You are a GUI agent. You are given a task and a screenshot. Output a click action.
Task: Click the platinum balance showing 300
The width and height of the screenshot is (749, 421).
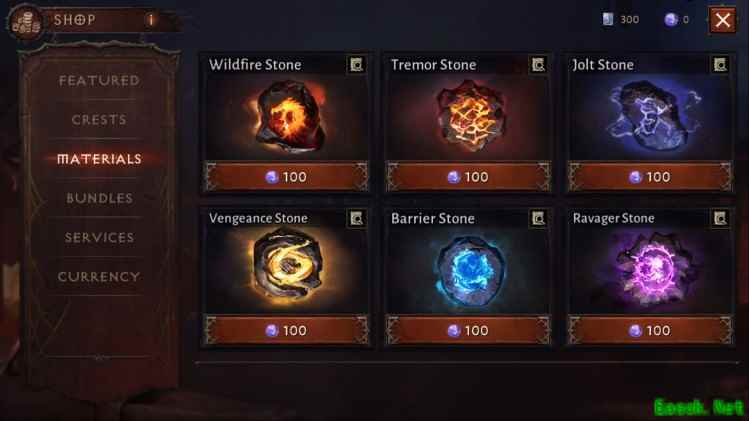tap(621, 20)
